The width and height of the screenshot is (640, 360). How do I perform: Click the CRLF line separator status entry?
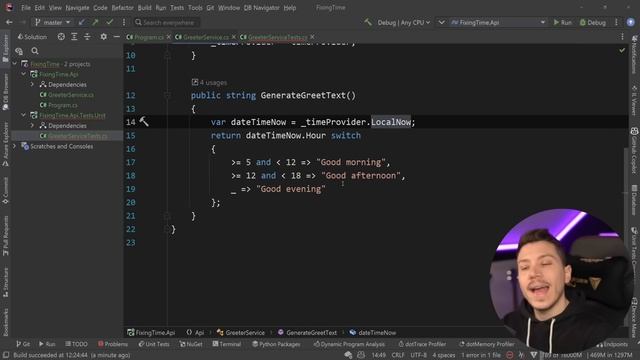(398, 355)
